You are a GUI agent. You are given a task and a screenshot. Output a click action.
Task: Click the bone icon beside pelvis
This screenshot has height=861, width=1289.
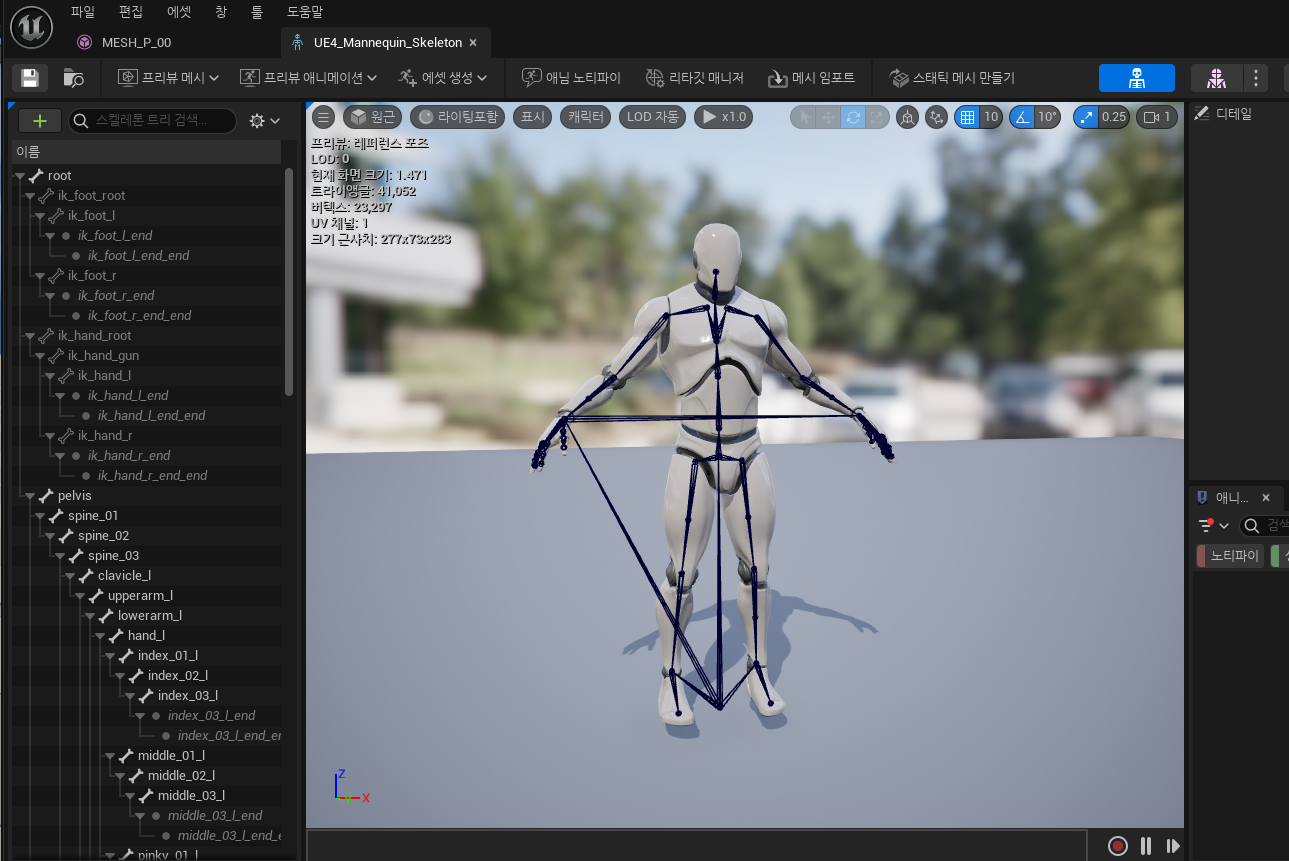coord(46,496)
